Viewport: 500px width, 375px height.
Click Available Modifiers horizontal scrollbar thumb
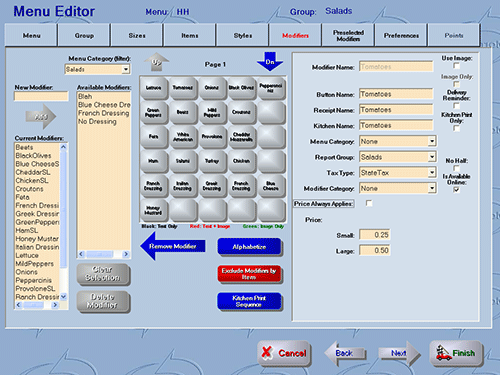tap(99, 254)
